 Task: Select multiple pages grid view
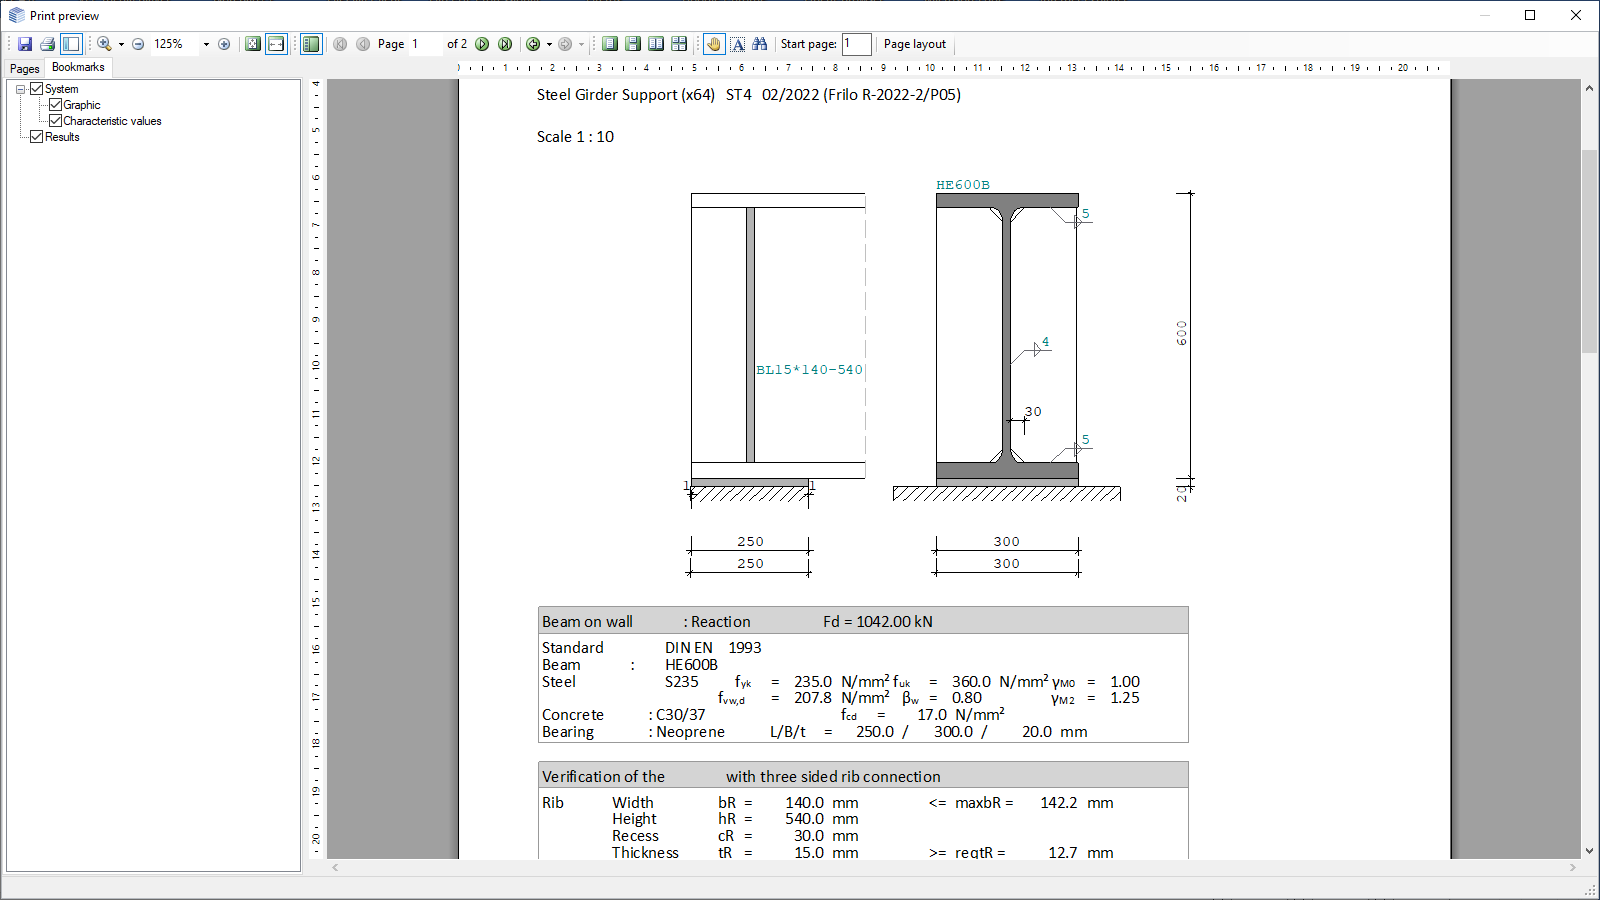tap(679, 44)
